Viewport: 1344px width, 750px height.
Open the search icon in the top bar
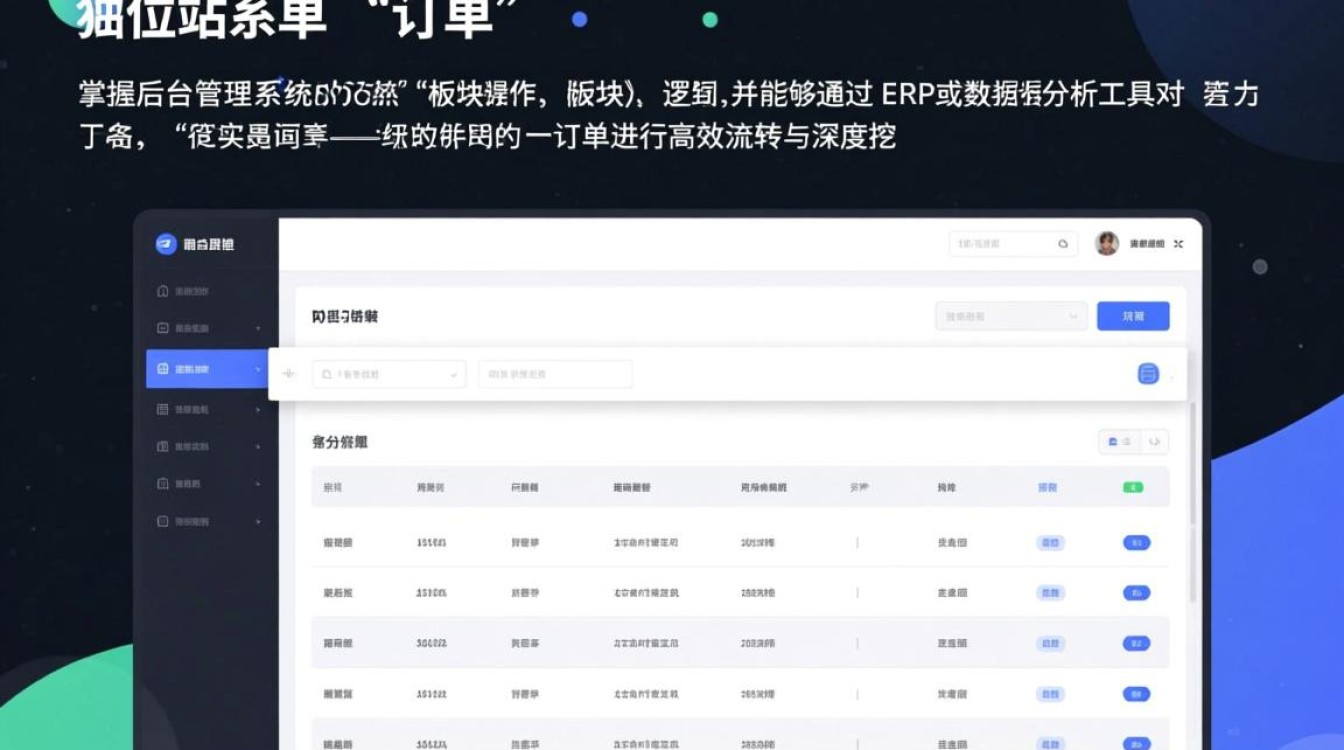click(1062, 243)
